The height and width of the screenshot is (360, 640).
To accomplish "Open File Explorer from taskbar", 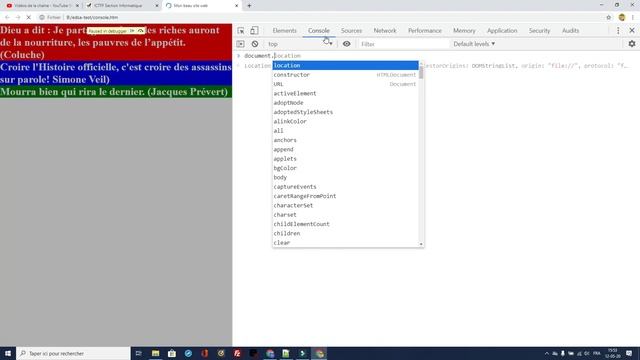I will pyautogui.click(x=156, y=353).
